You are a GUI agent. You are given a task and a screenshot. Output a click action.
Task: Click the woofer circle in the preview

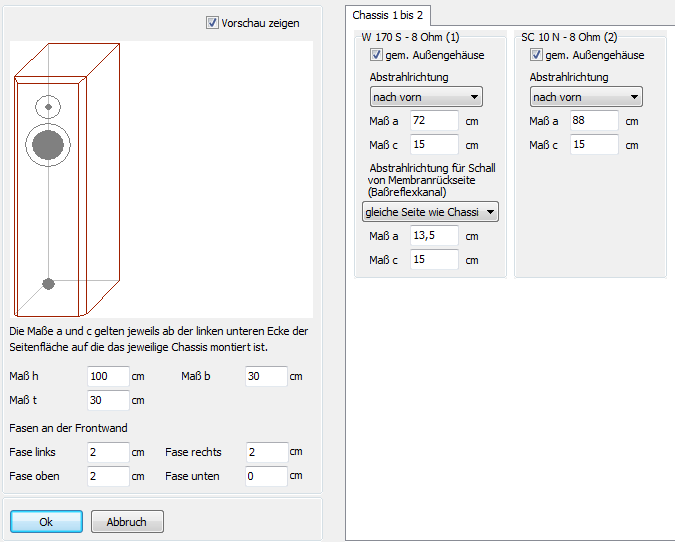48,145
